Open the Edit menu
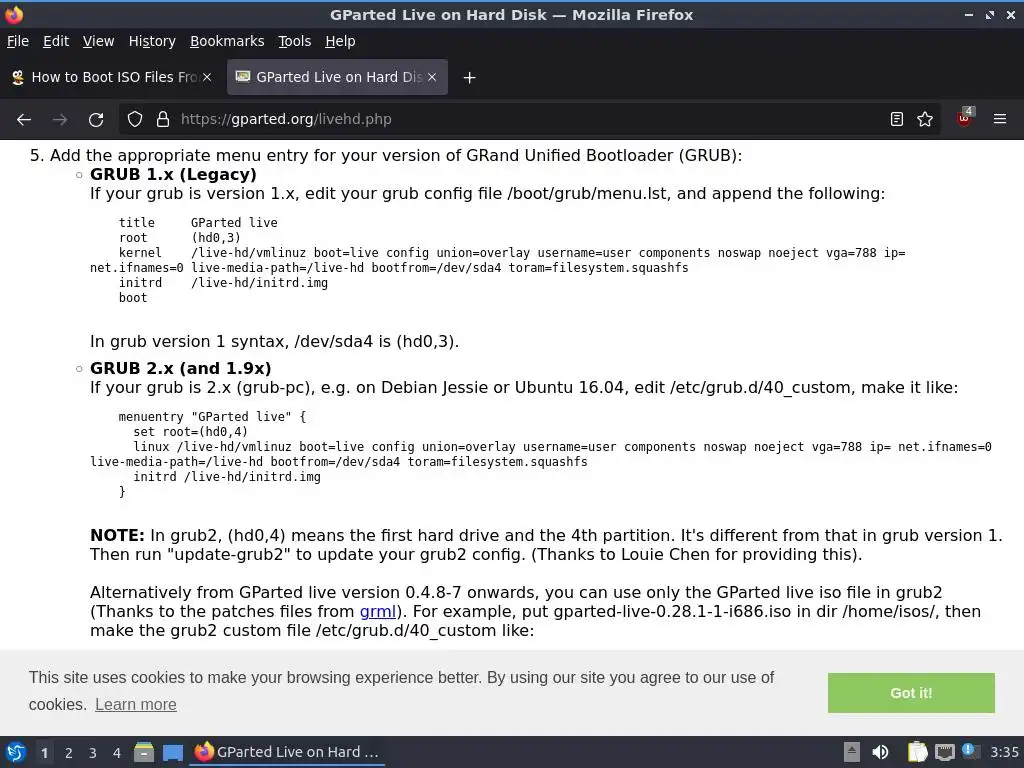The height and width of the screenshot is (768, 1024). coord(56,41)
